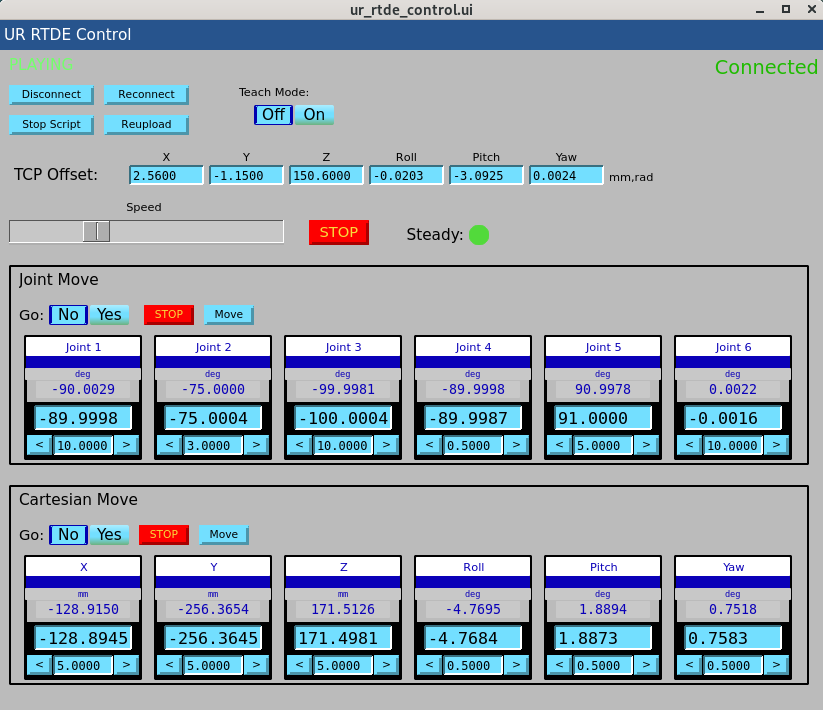The width and height of the screenshot is (823, 710).
Task: Decrement Joint 2 with its left arrow
Action: 170,445
